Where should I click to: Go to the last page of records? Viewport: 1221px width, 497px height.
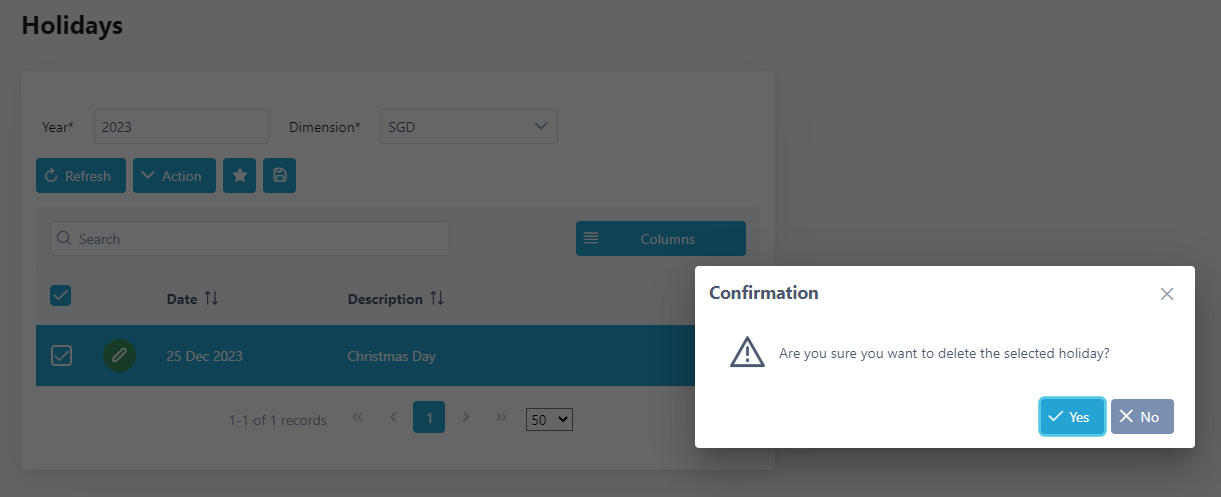pos(501,417)
